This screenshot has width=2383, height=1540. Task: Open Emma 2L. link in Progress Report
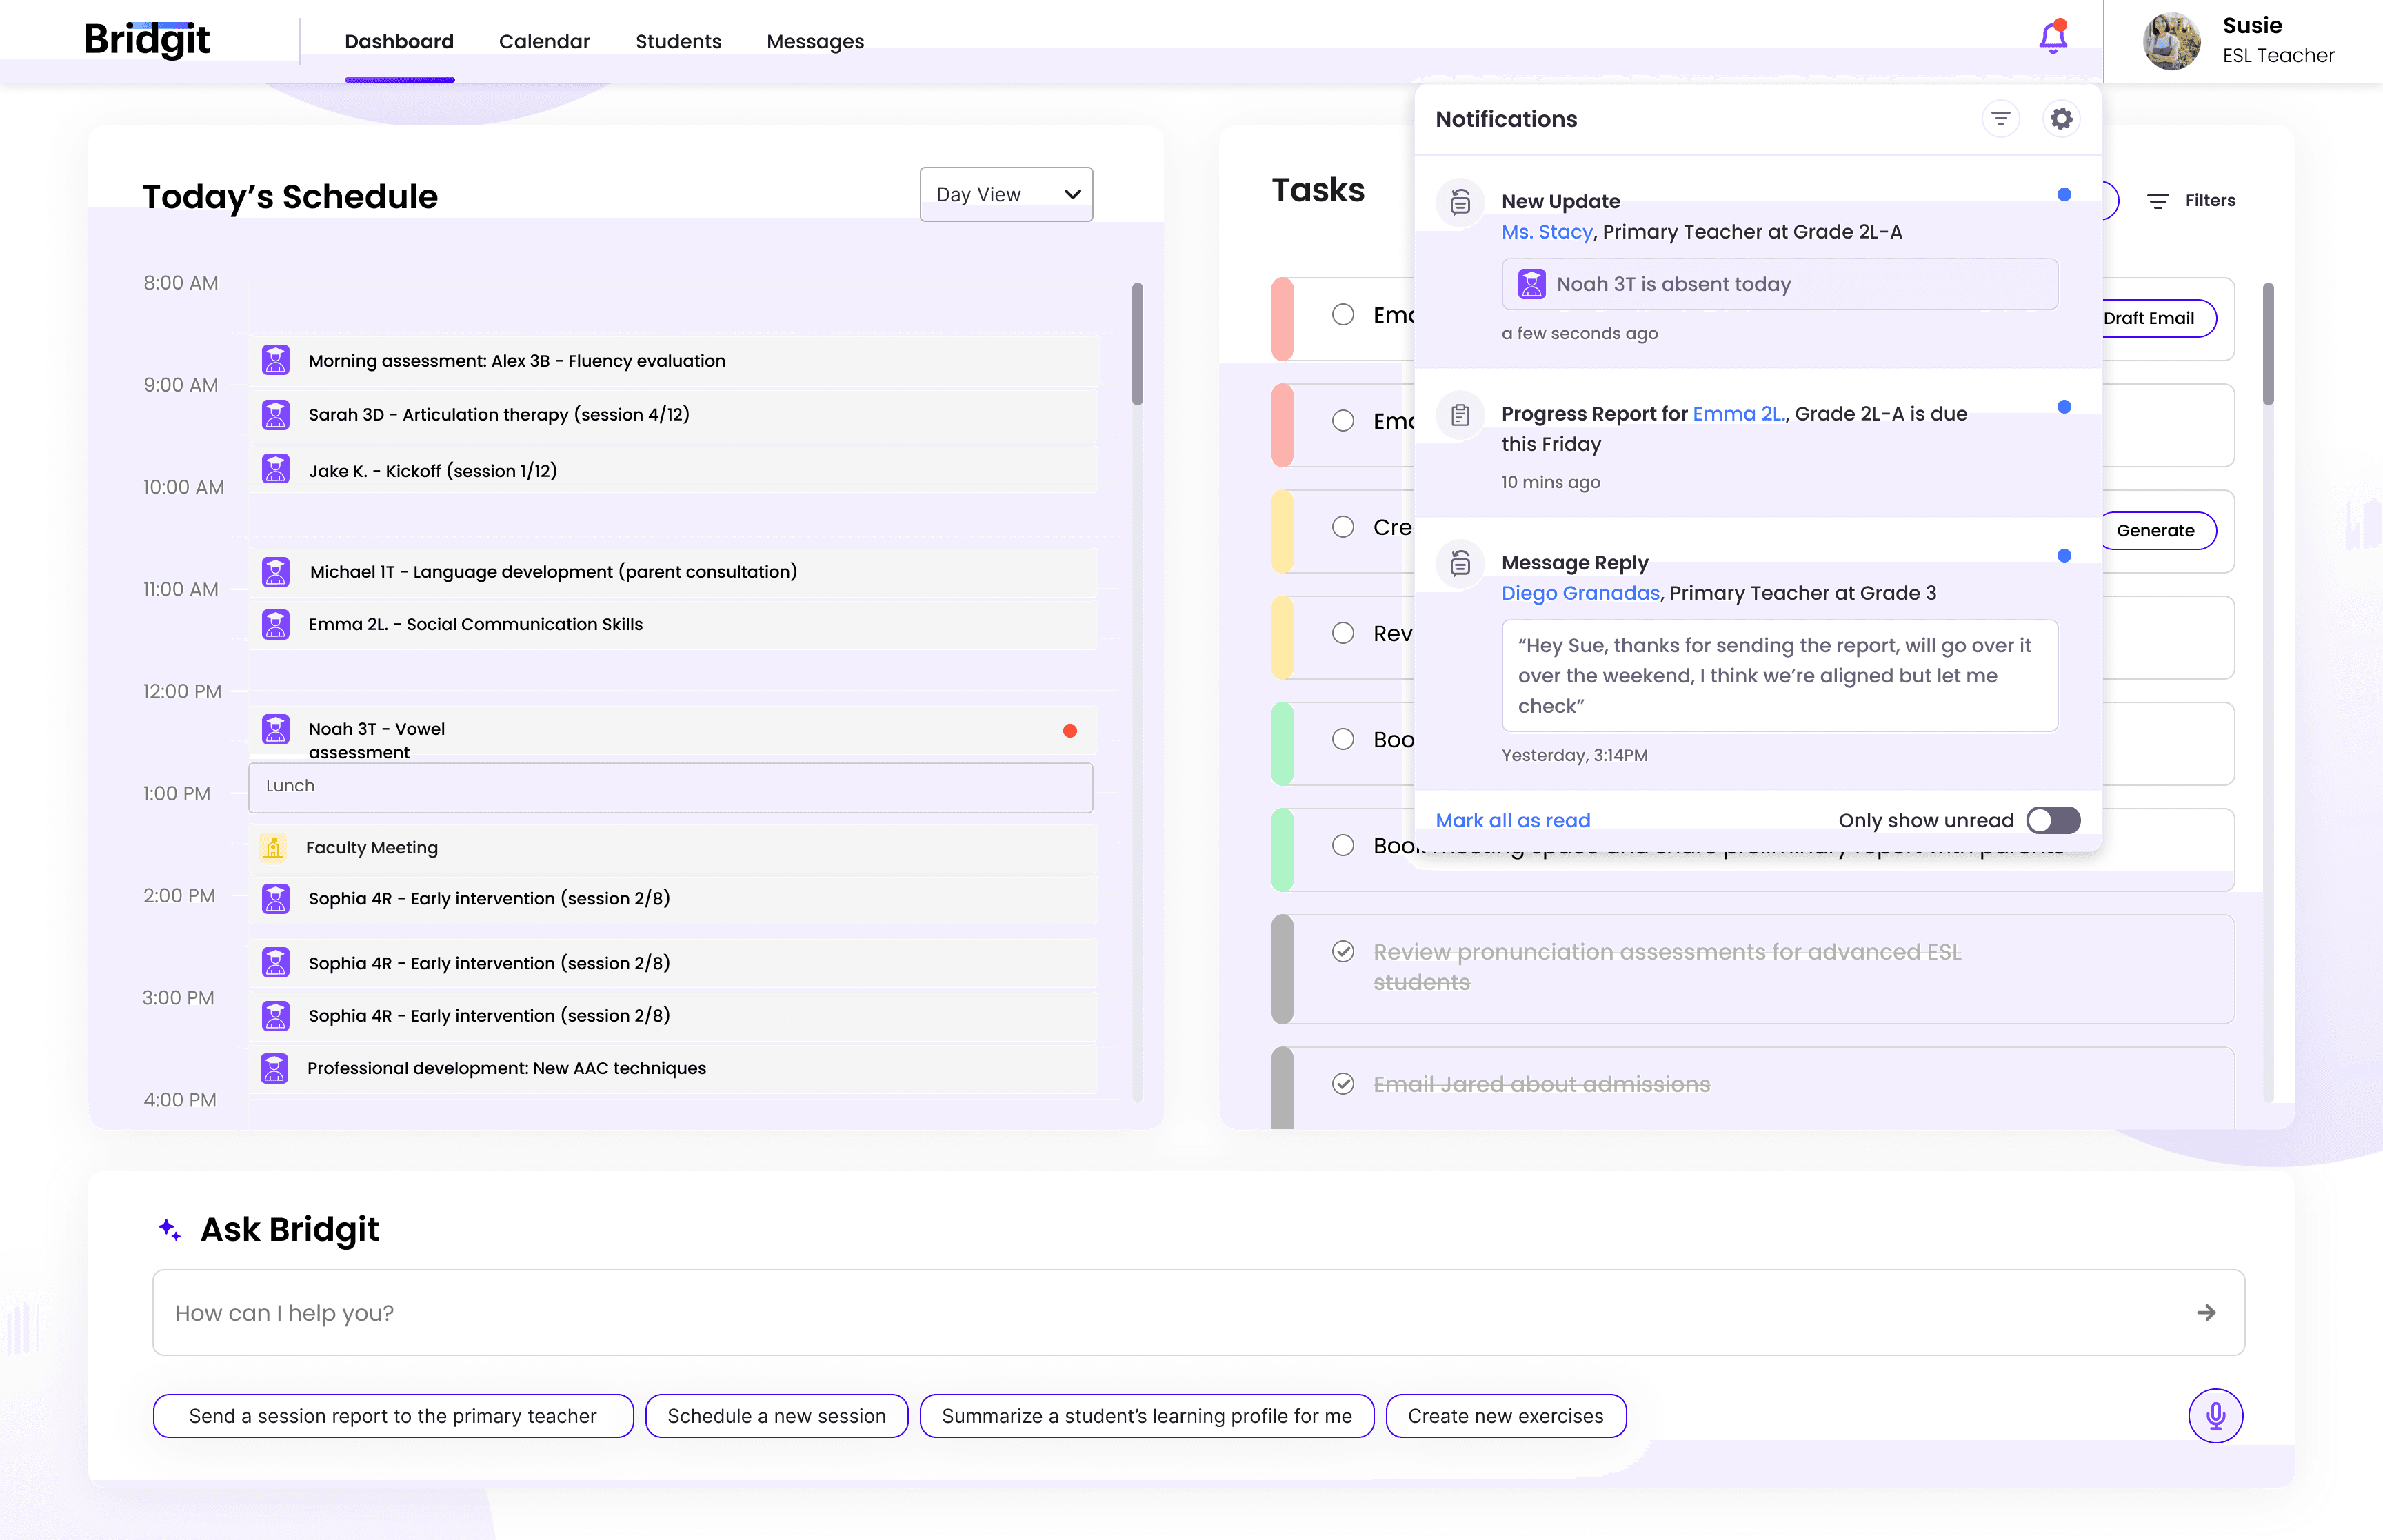[1738, 414]
